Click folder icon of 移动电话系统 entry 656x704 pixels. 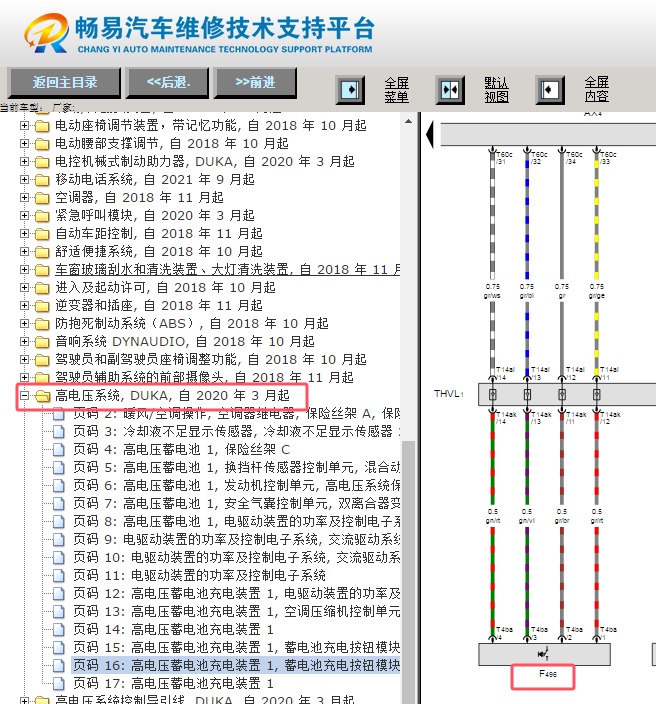tap(42, 180)
